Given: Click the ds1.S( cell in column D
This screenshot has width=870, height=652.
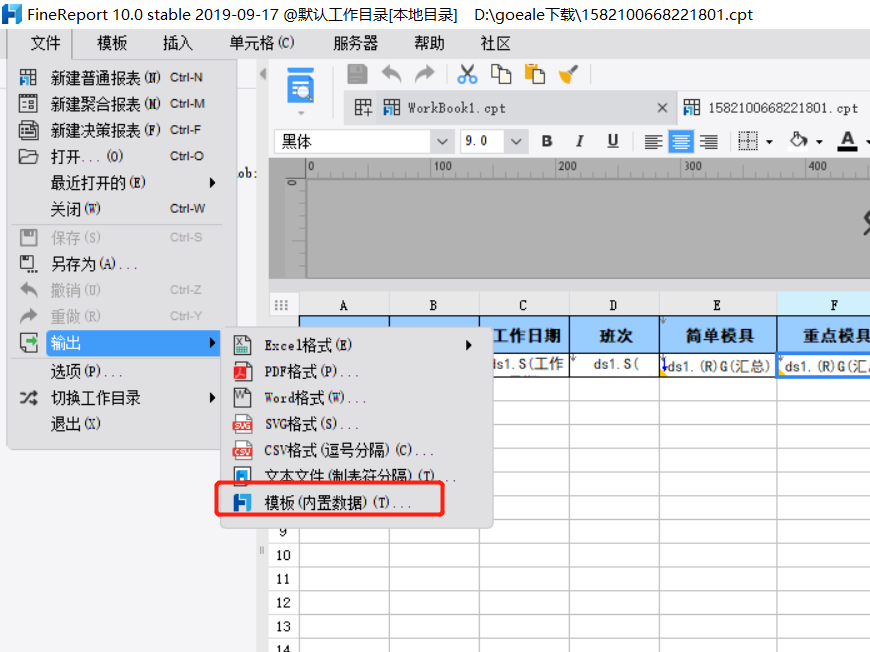Looking at the screenshot, I should click(614, 365).
